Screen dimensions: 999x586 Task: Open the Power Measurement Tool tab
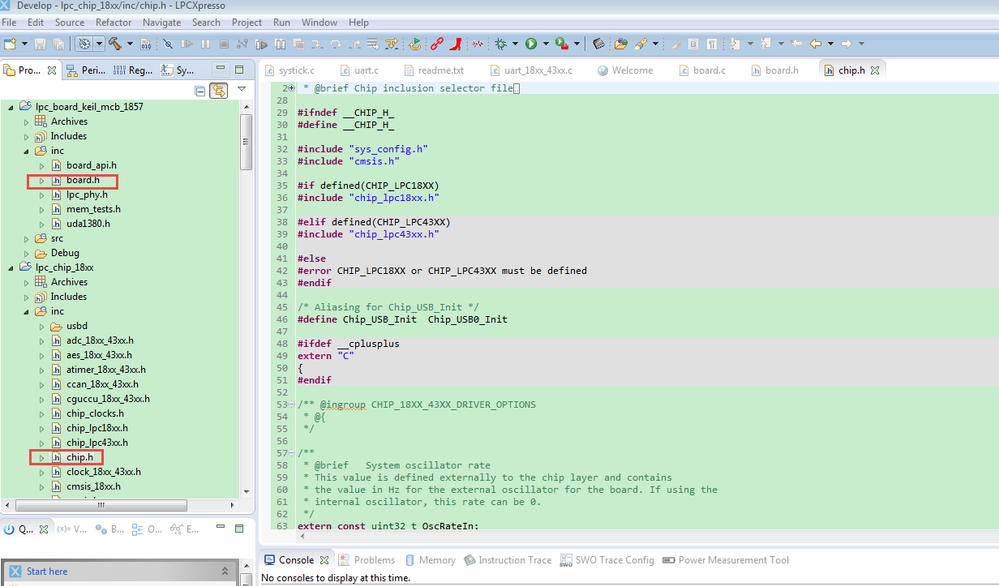click(x=726, y=560)
